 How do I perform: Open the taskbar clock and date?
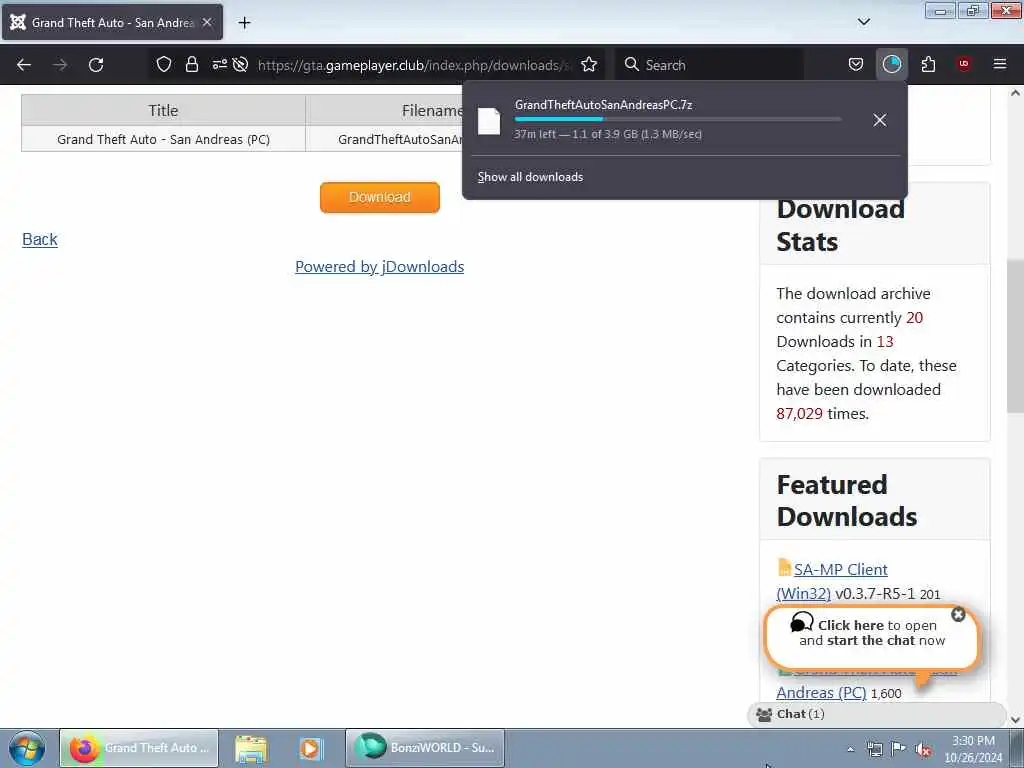pos(973,749)
